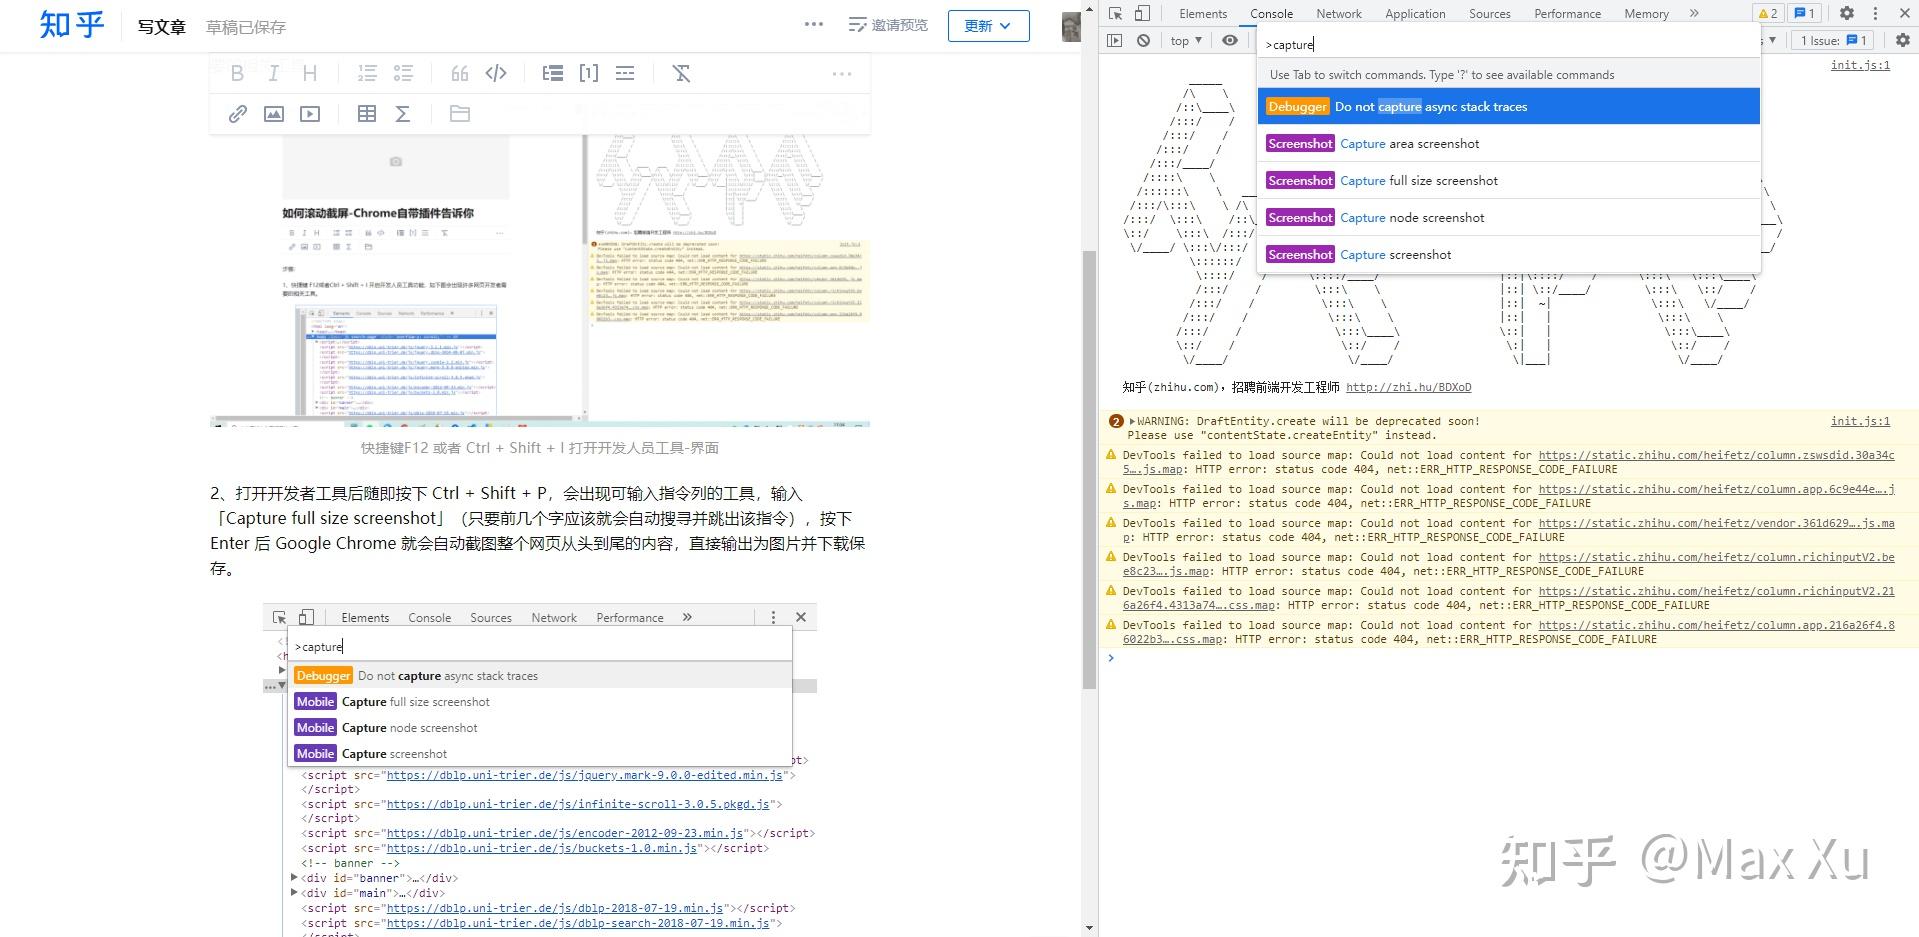Click the article page vertical scrollbar

pos(1090,470)
